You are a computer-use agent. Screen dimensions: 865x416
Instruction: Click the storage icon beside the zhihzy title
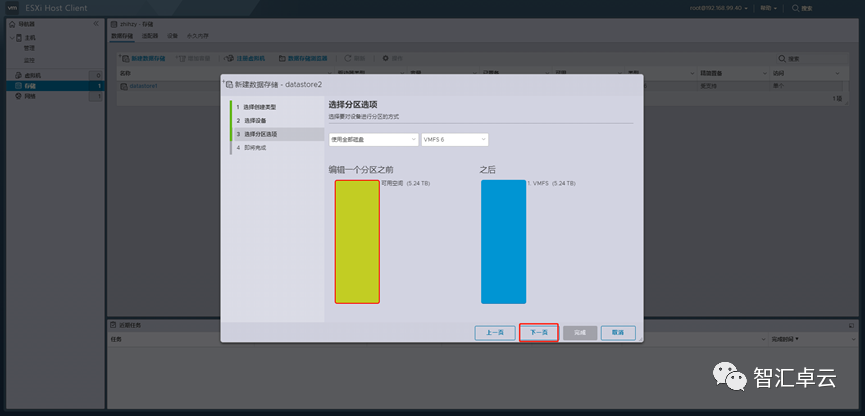click(114, 24)
